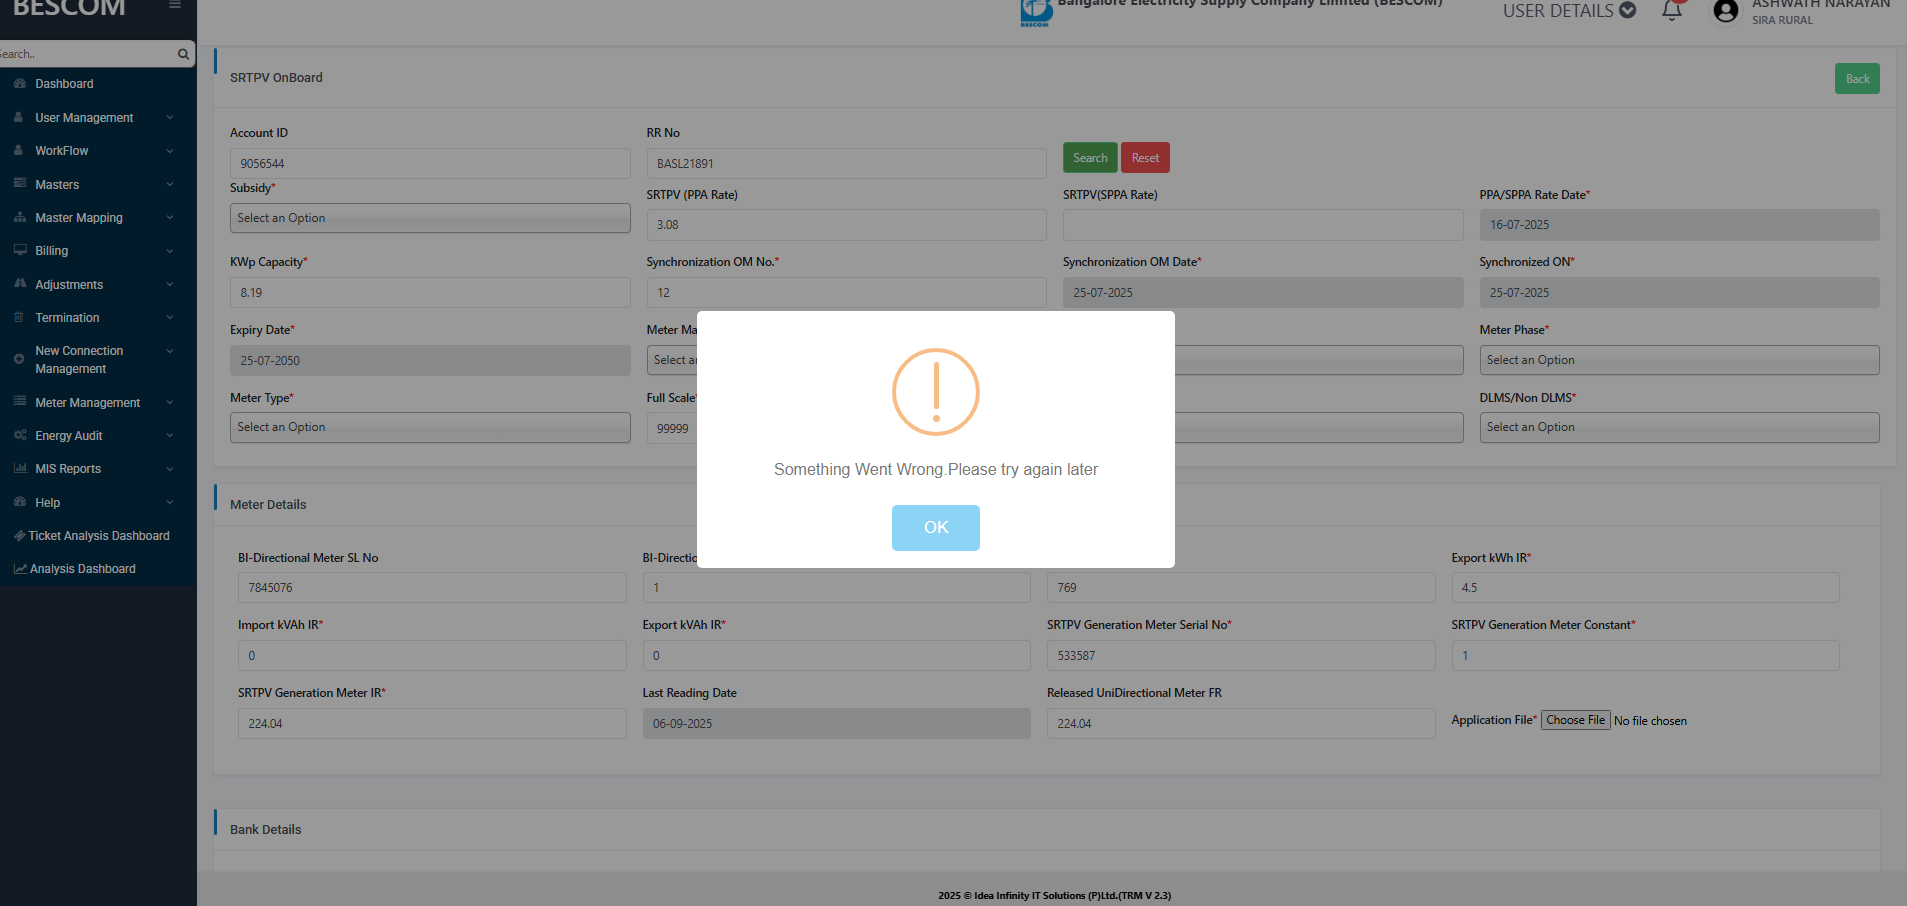Click the Synchronization OM No. field
The image size is (1907, 906).
pyautogui.click(x=846, y=293)
